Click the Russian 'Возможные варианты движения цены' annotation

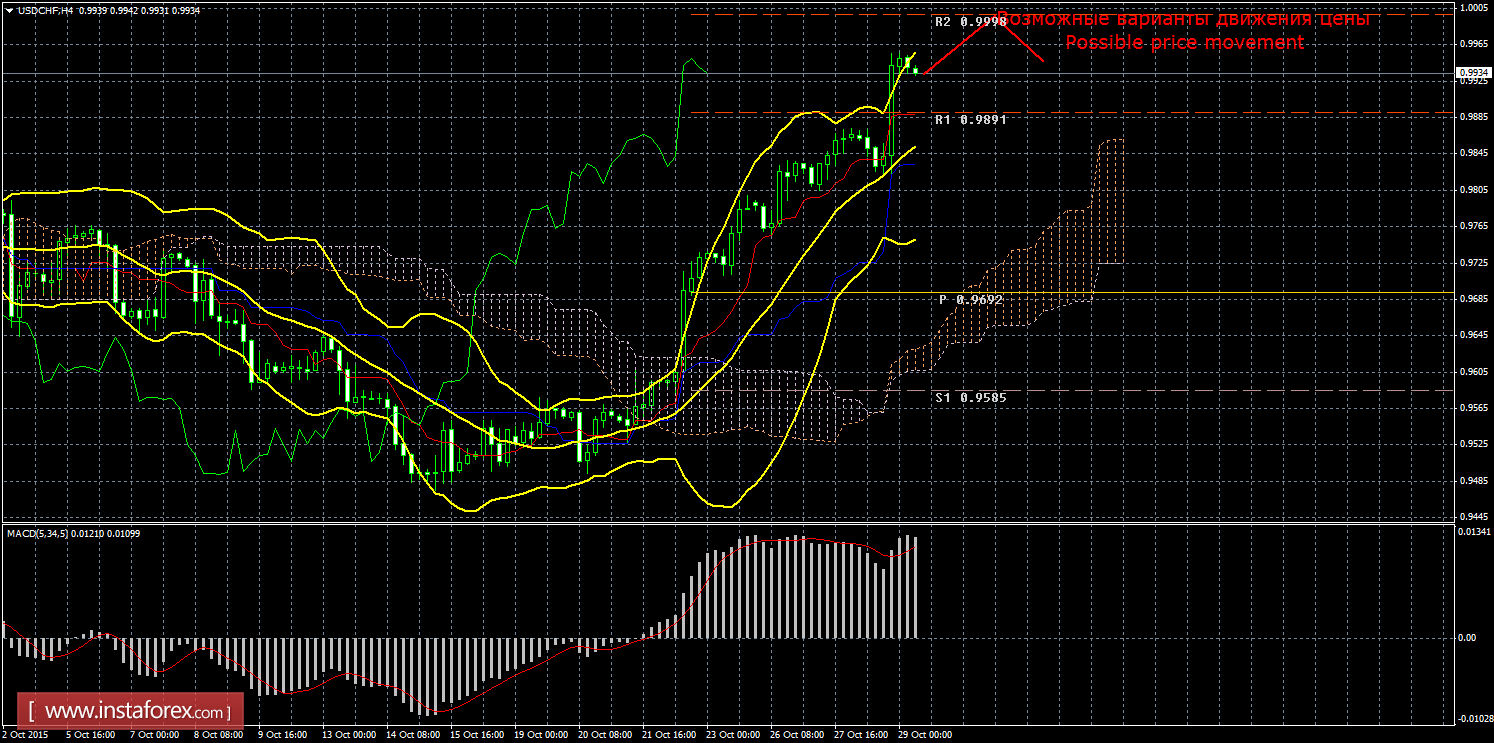tap(1183, 19)
